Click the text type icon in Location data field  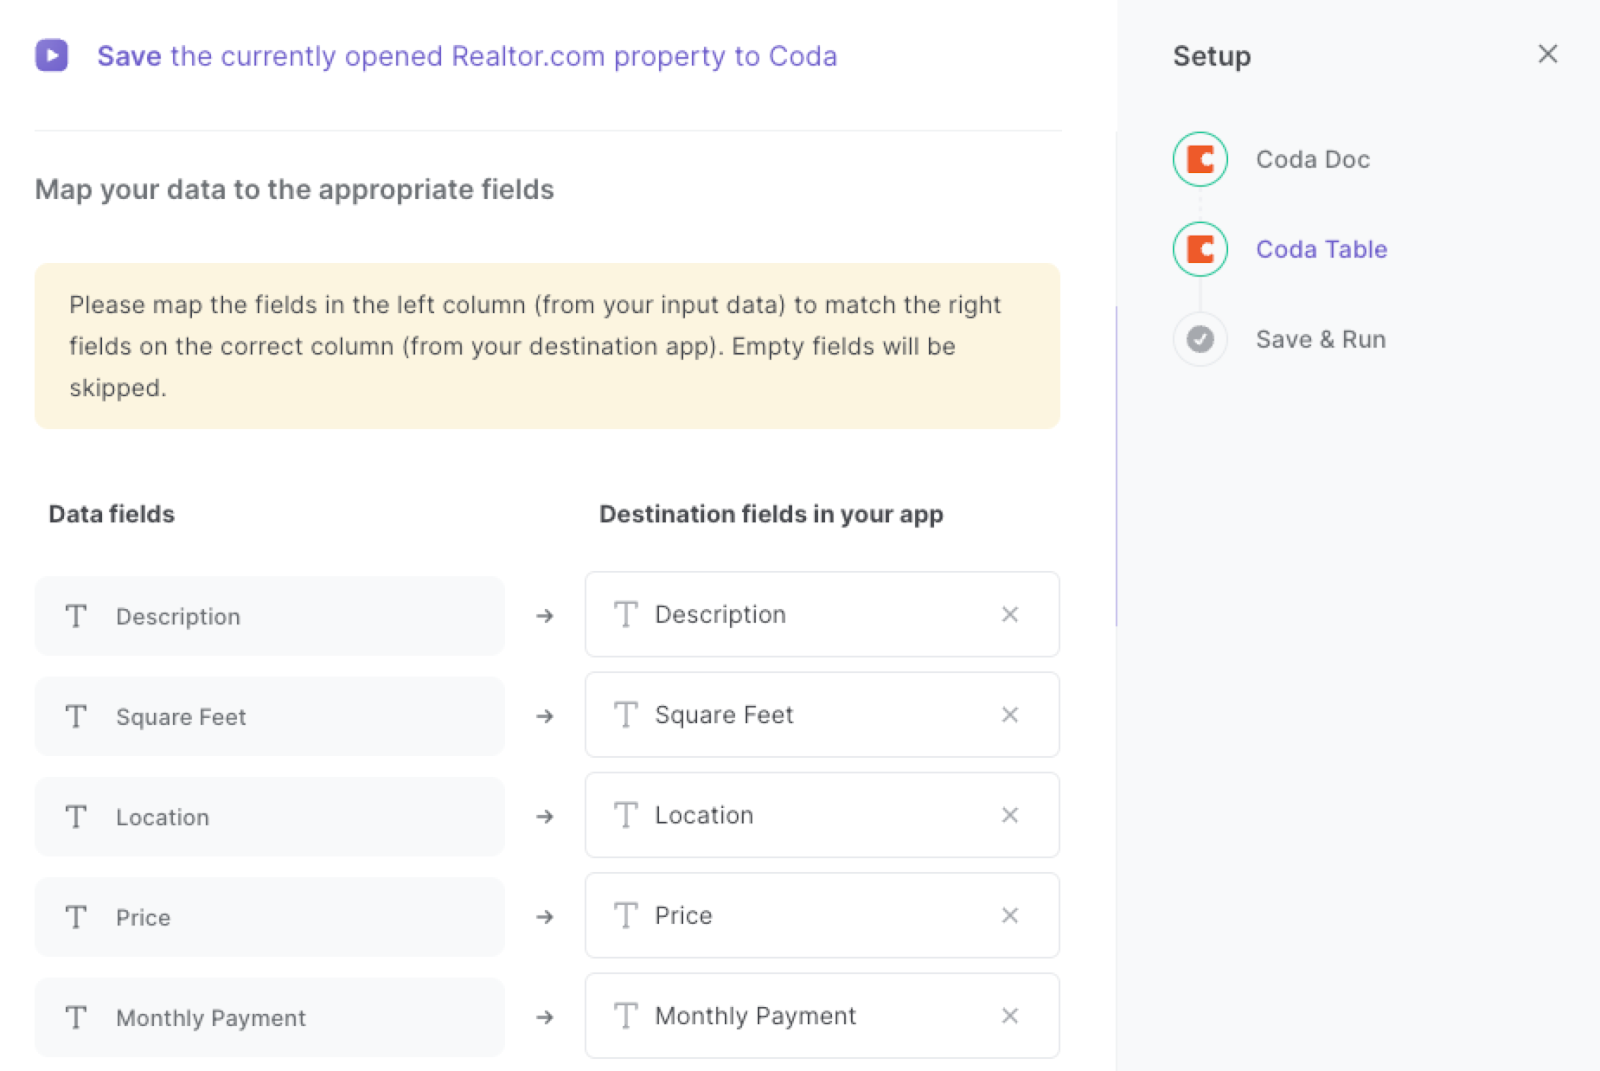(76, 817)
